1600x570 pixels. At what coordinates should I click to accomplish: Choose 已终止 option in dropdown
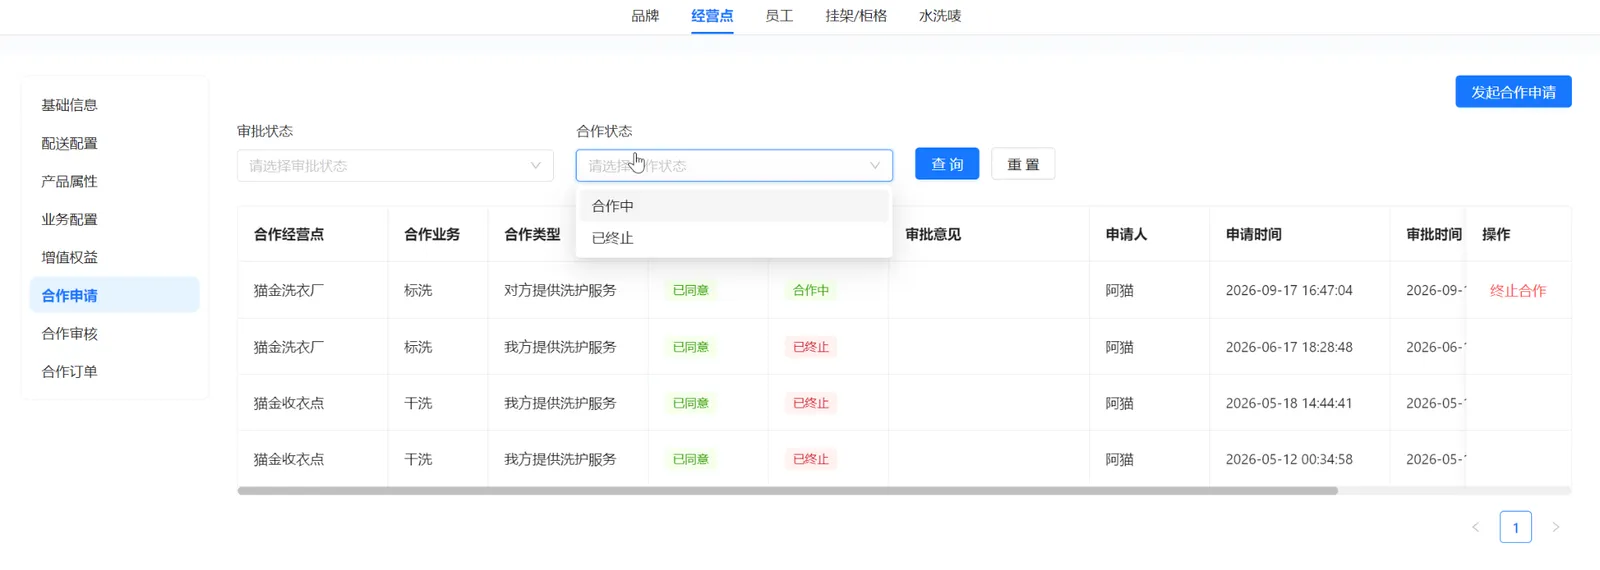pos(733,238)
